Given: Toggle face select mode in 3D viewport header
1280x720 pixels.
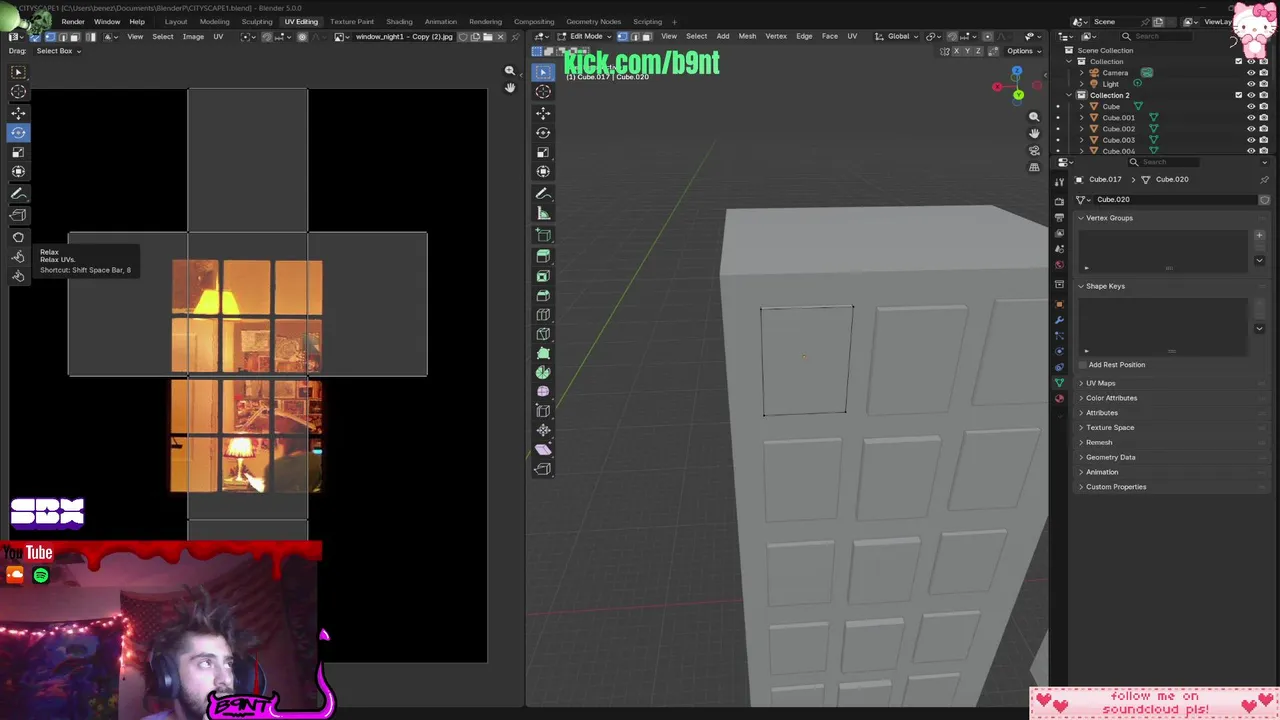Looking at the screenshot, I should (x=646, y=37).
